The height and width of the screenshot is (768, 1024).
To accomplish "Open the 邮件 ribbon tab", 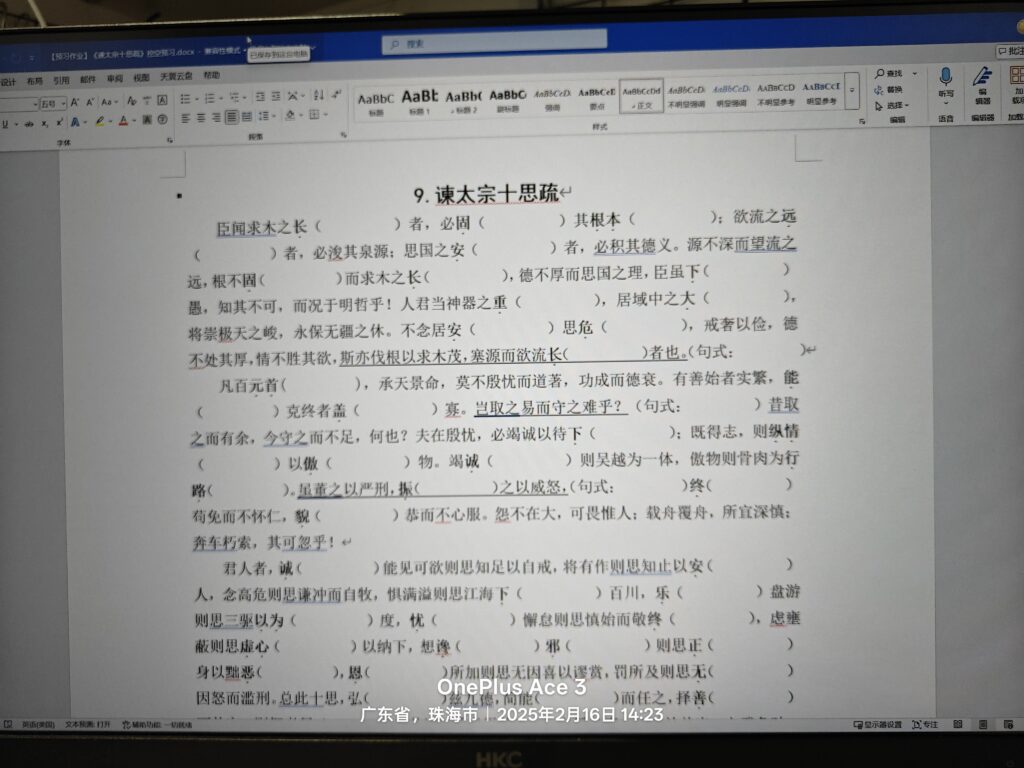I will 88,80.
